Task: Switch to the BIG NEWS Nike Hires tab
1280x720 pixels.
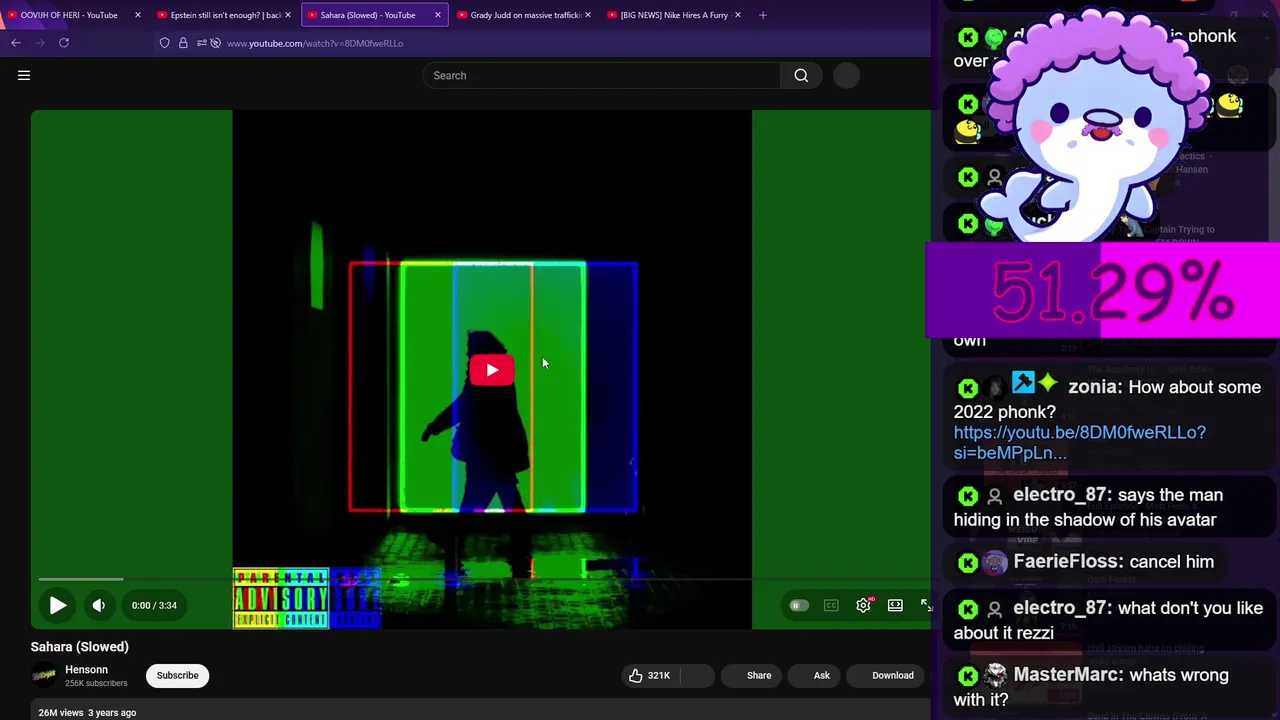Action: pos(674,15)
